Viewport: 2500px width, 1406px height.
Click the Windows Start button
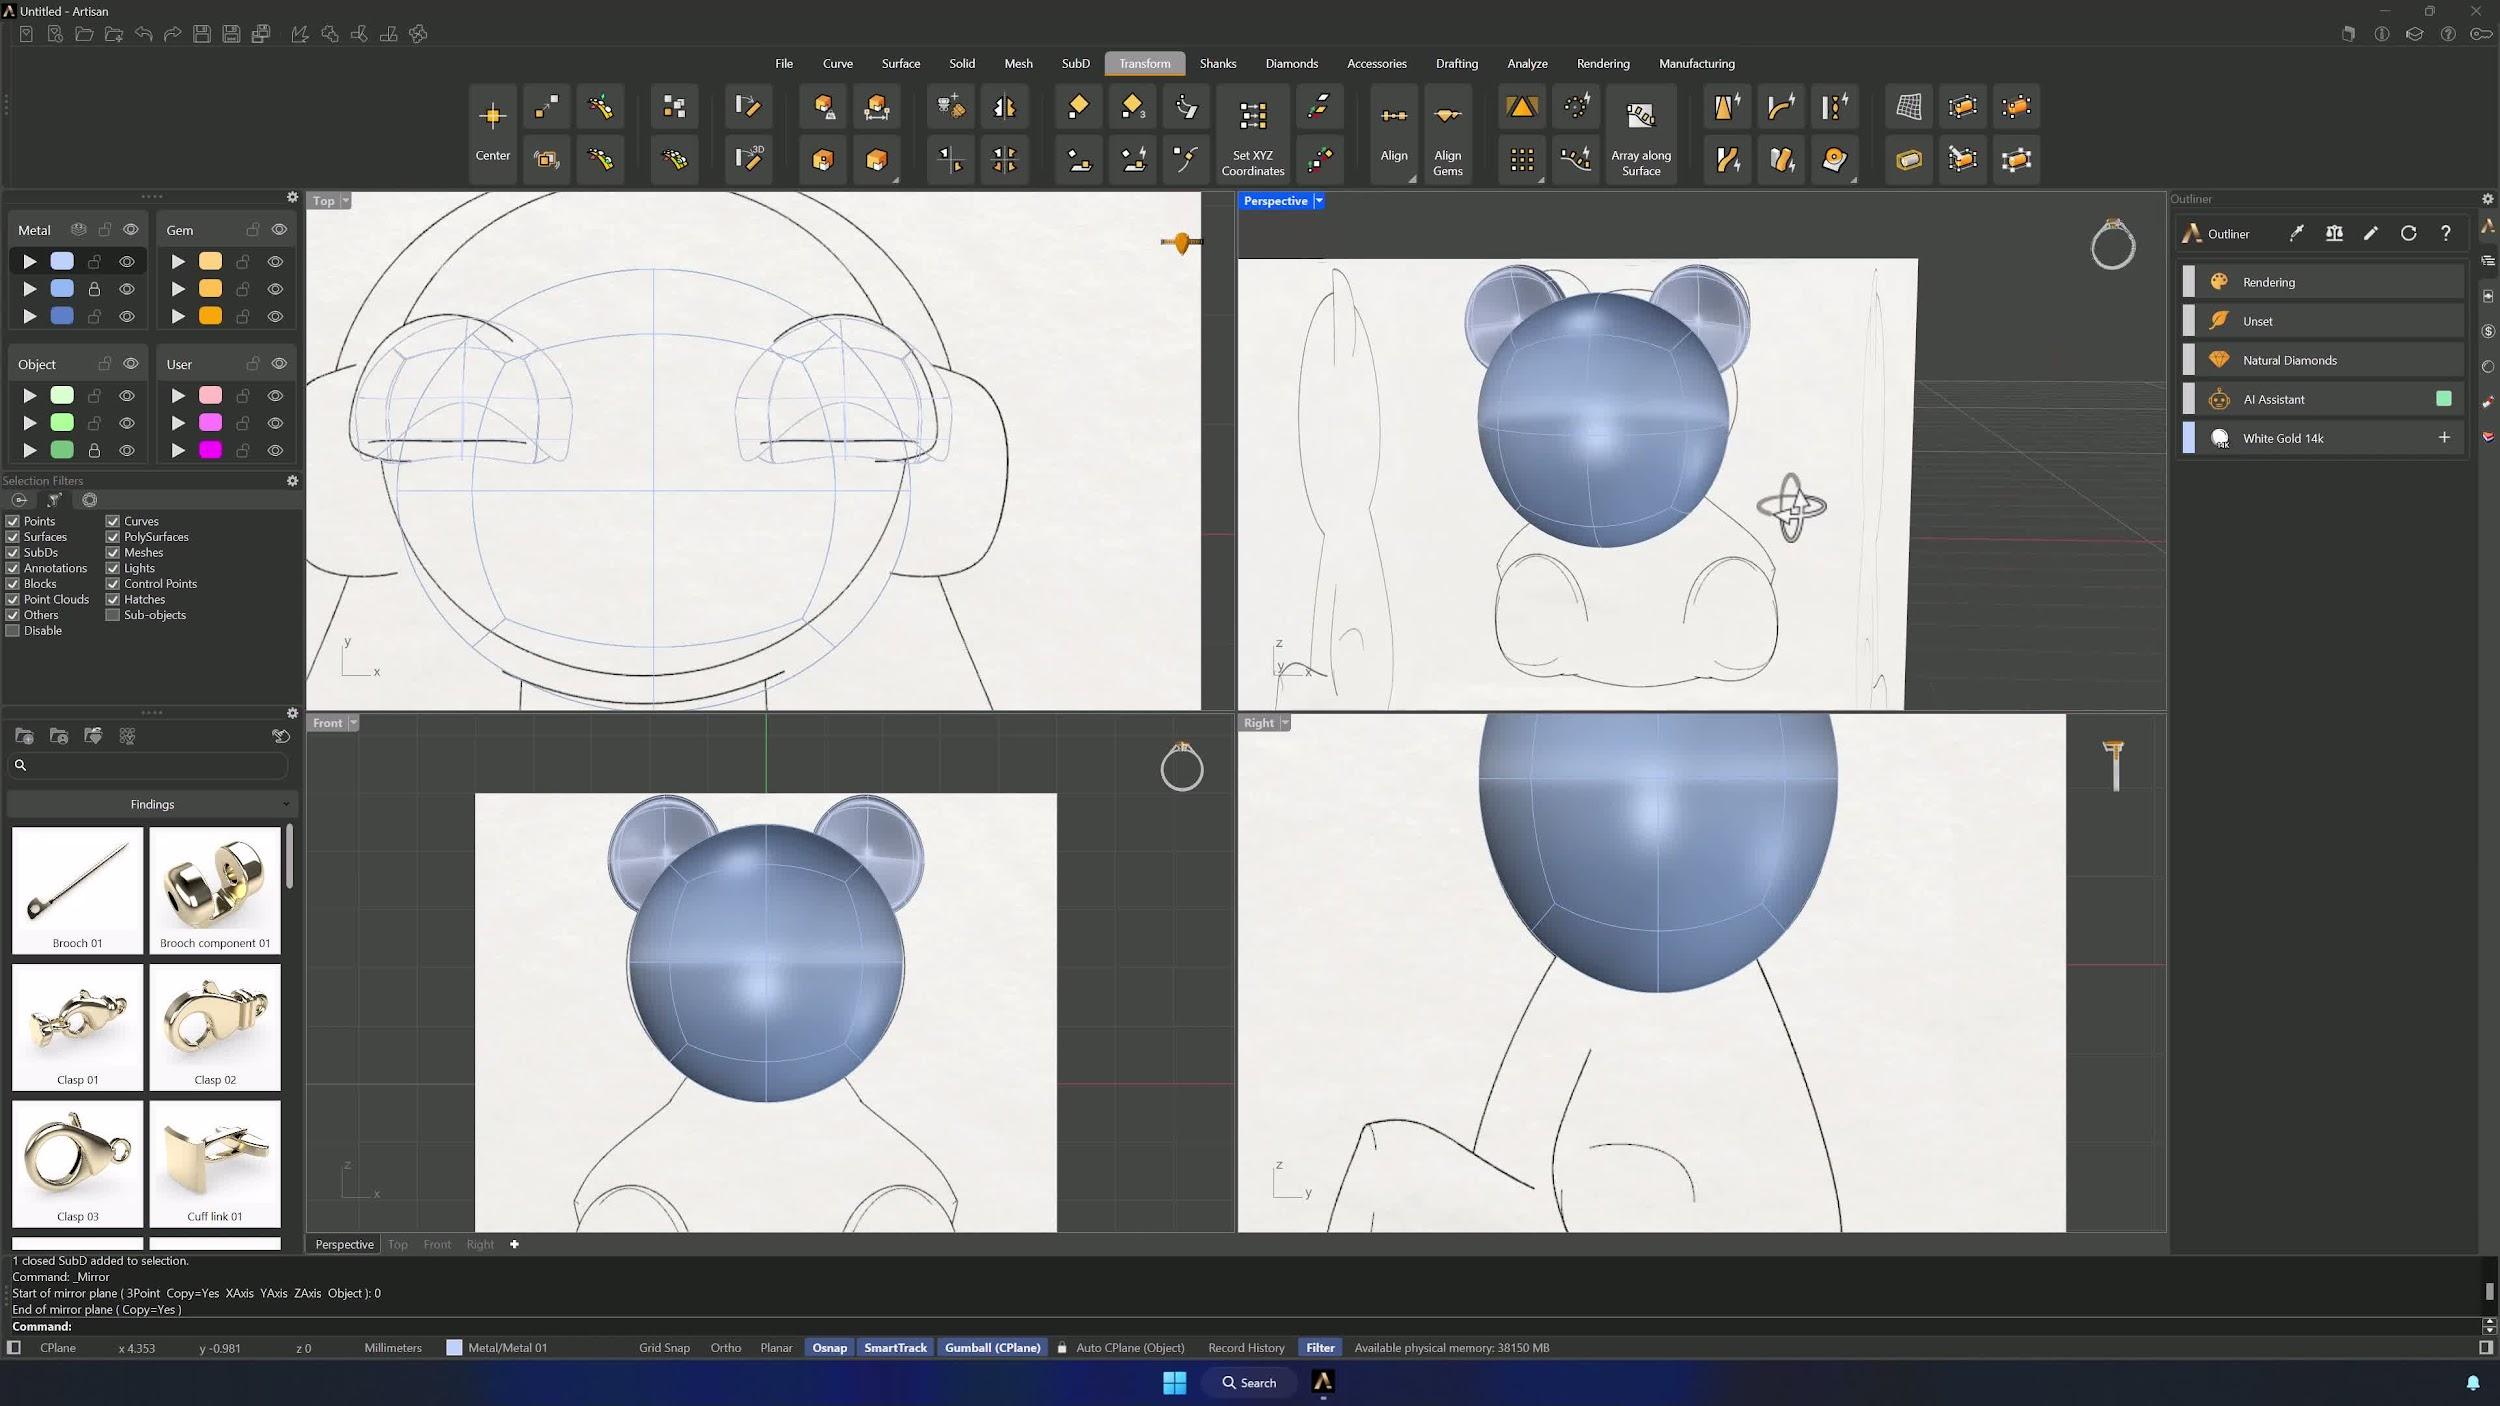click(x=1174, y=1382)
